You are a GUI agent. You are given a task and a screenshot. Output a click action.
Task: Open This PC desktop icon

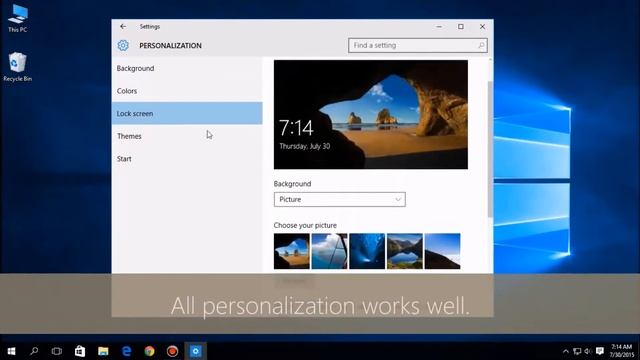click(x=18, y=19)
